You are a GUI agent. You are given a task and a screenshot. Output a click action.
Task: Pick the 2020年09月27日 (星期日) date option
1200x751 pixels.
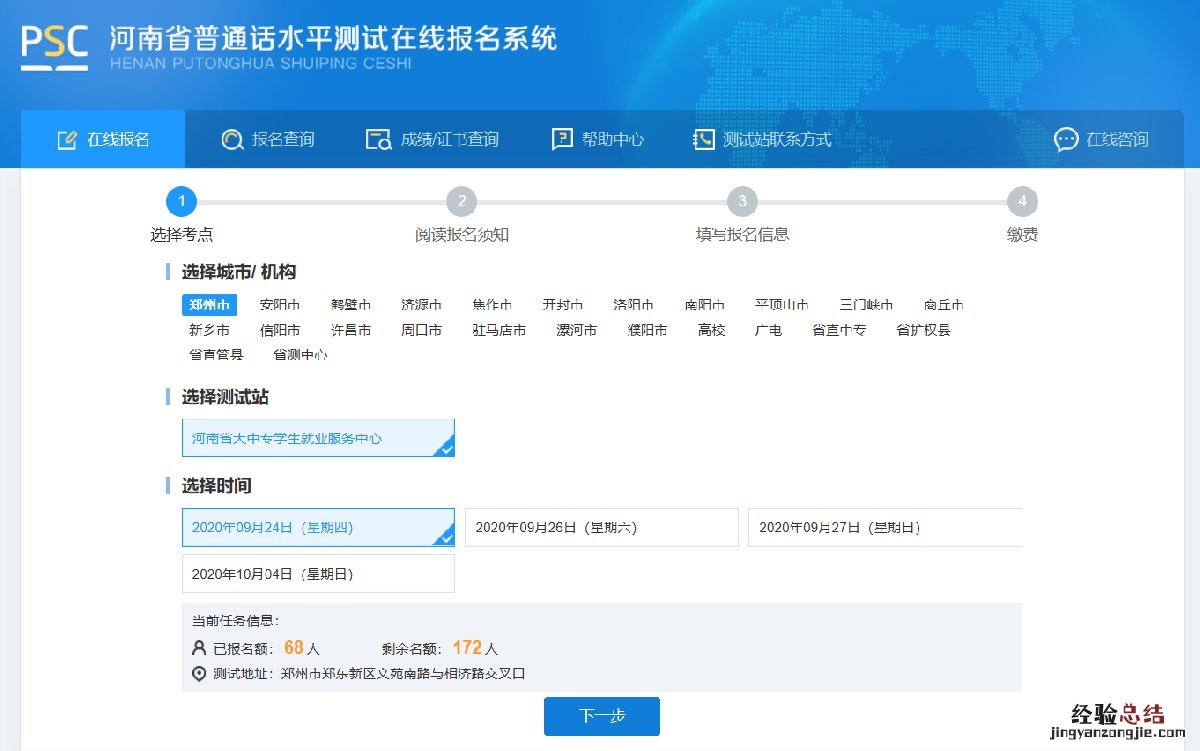point(884,528)
